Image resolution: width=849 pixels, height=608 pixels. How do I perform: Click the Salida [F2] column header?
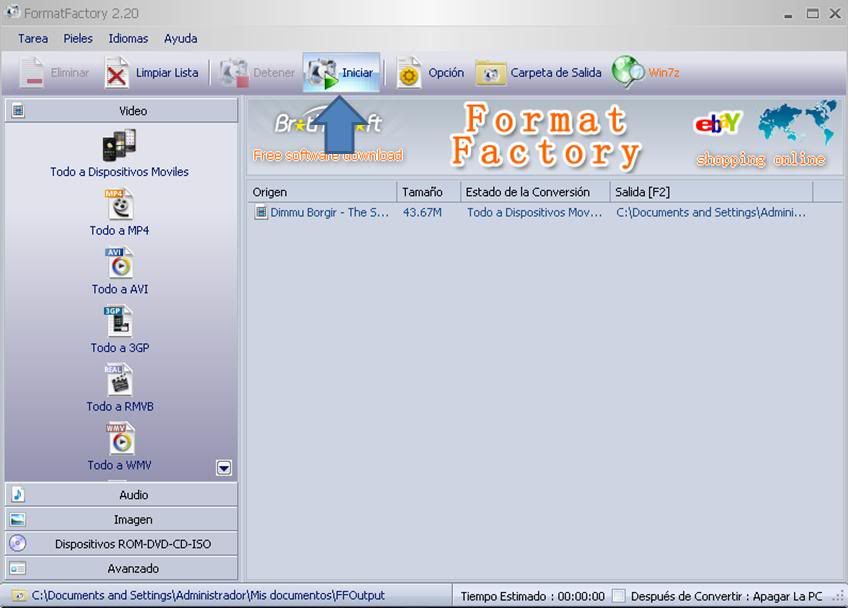pyautogui.click(x=711, y=192)
